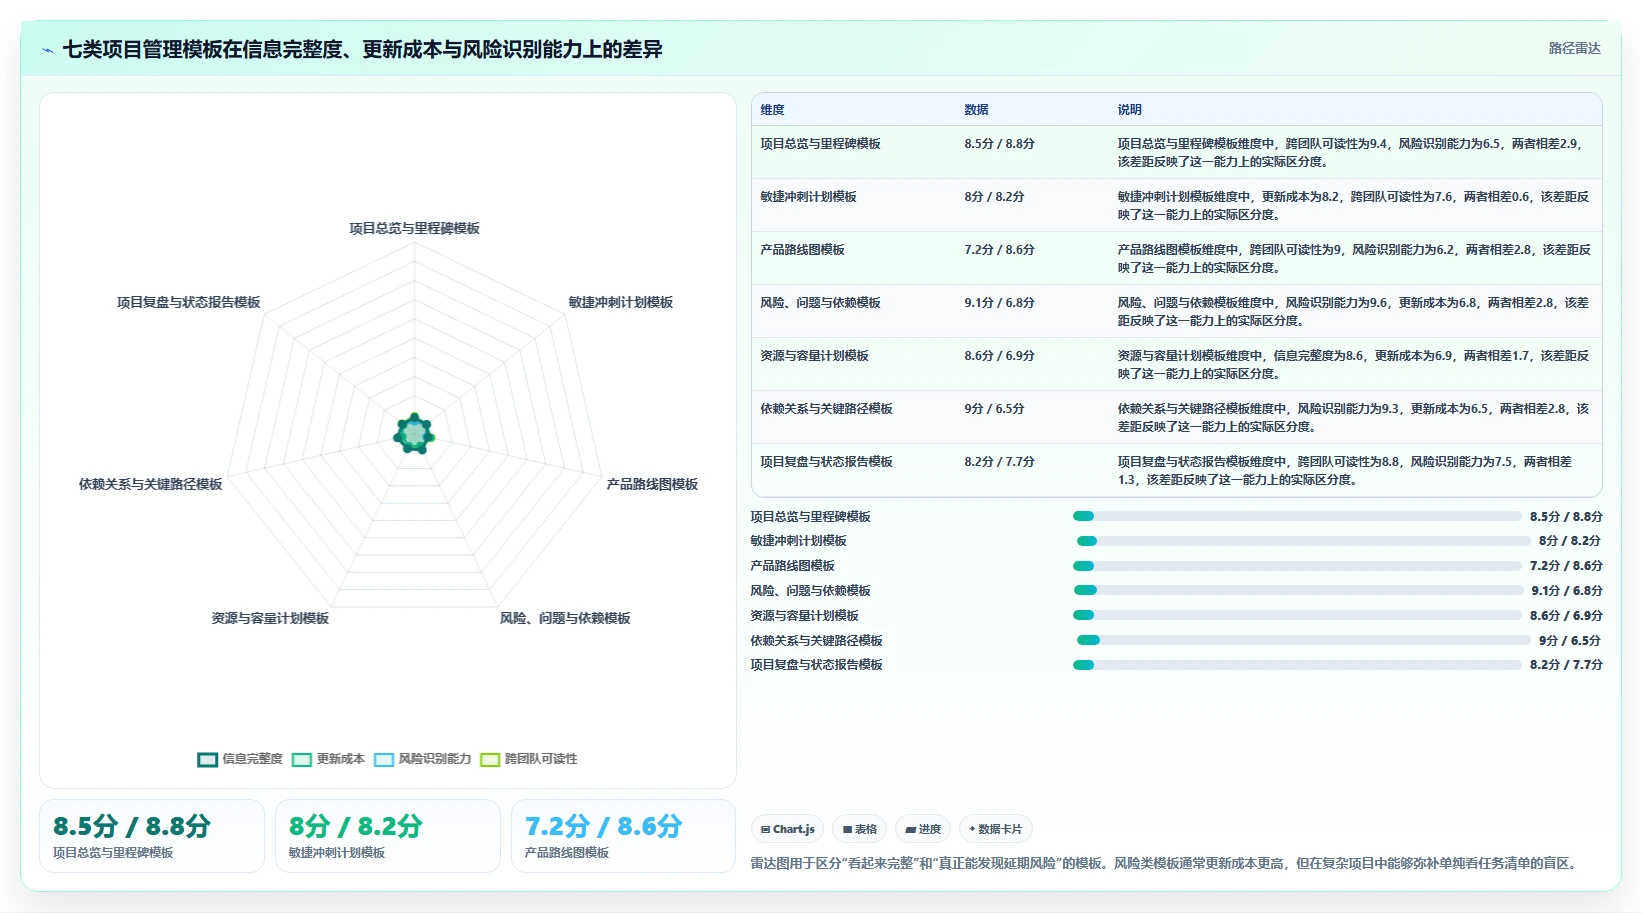Click the description for 风险、问题与依赖模板 row

(x=1353, y=312)
